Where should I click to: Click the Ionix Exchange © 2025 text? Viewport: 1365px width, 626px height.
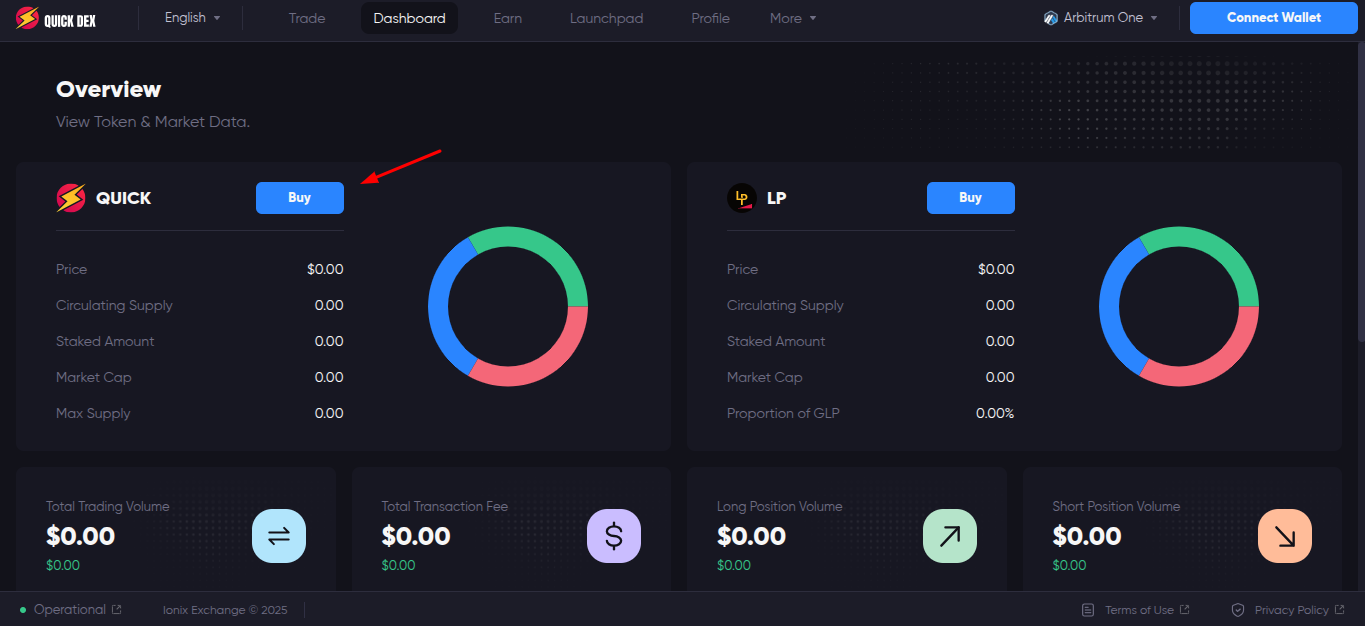pos(225,610)
